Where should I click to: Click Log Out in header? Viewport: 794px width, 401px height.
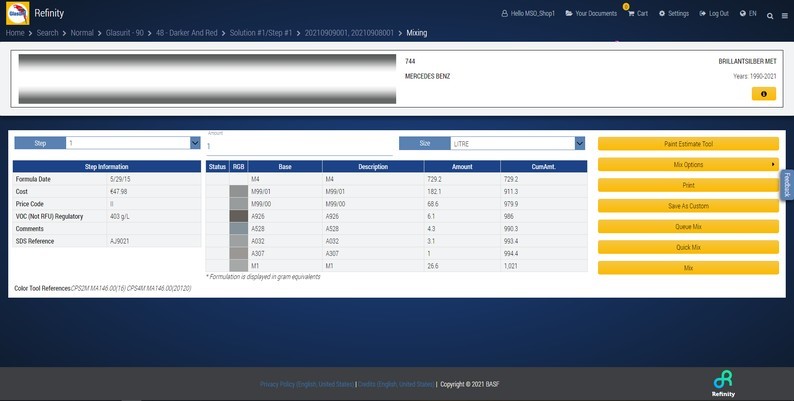(x=714, y=14)
